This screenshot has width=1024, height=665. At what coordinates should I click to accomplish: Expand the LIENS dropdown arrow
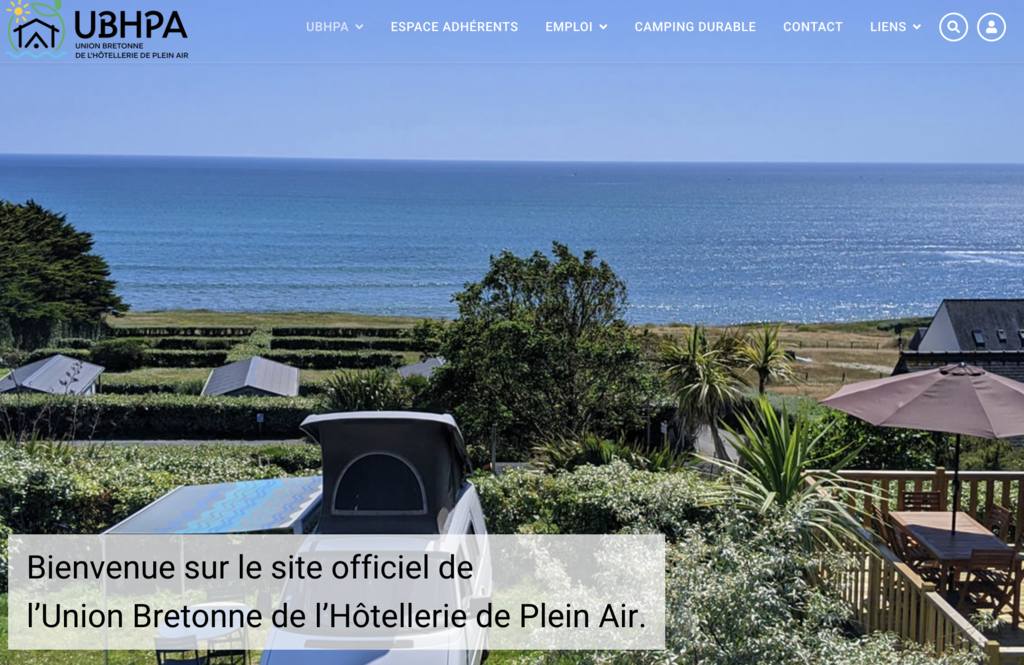click(916, 27)
